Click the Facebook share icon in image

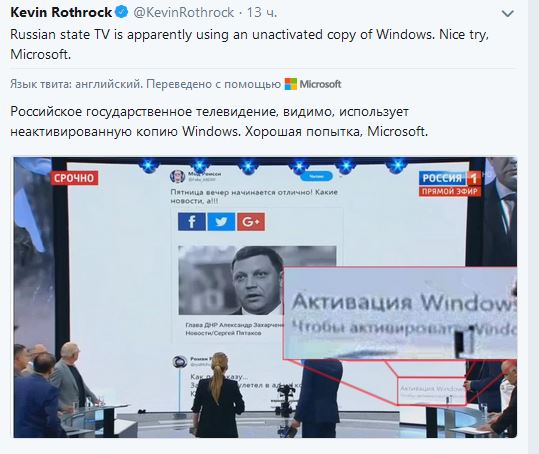(x=192, y=222)
